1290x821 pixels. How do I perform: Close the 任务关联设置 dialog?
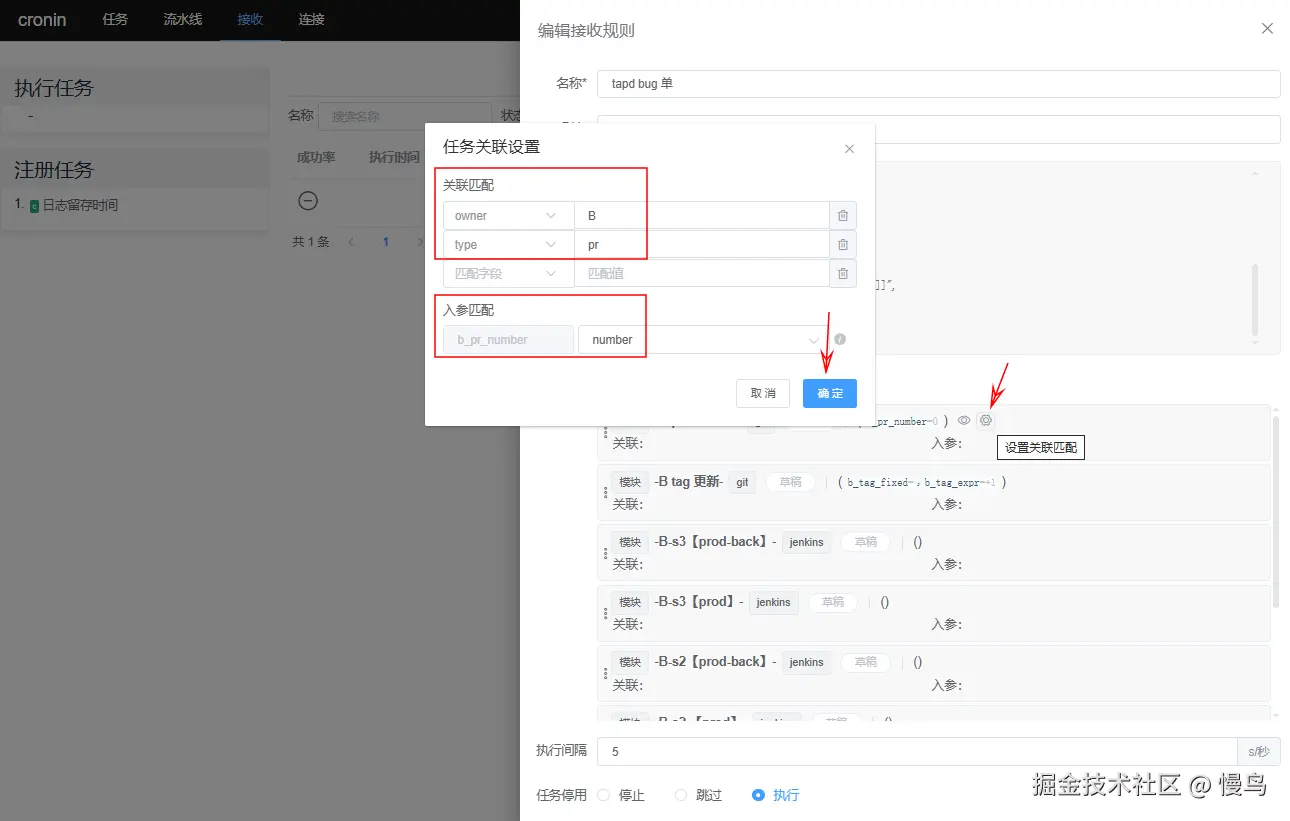pos(849,148)
